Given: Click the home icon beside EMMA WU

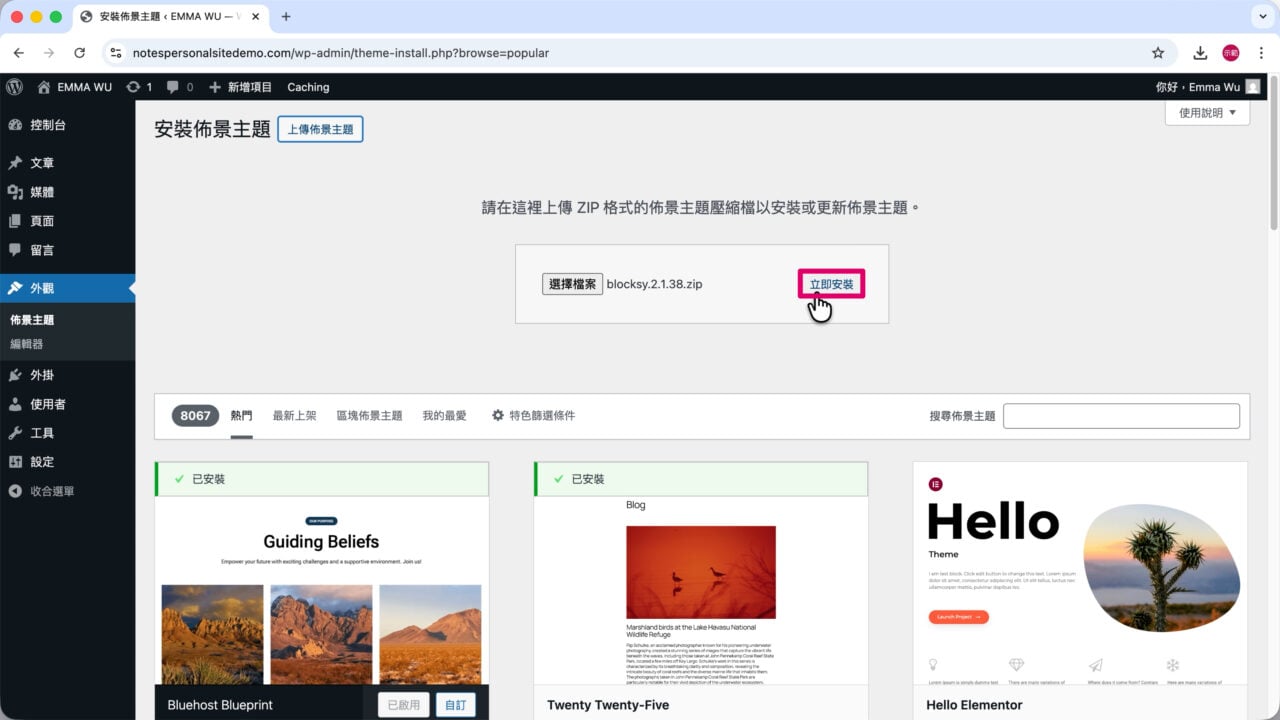Looking at the screenshot, I should 43,87.
